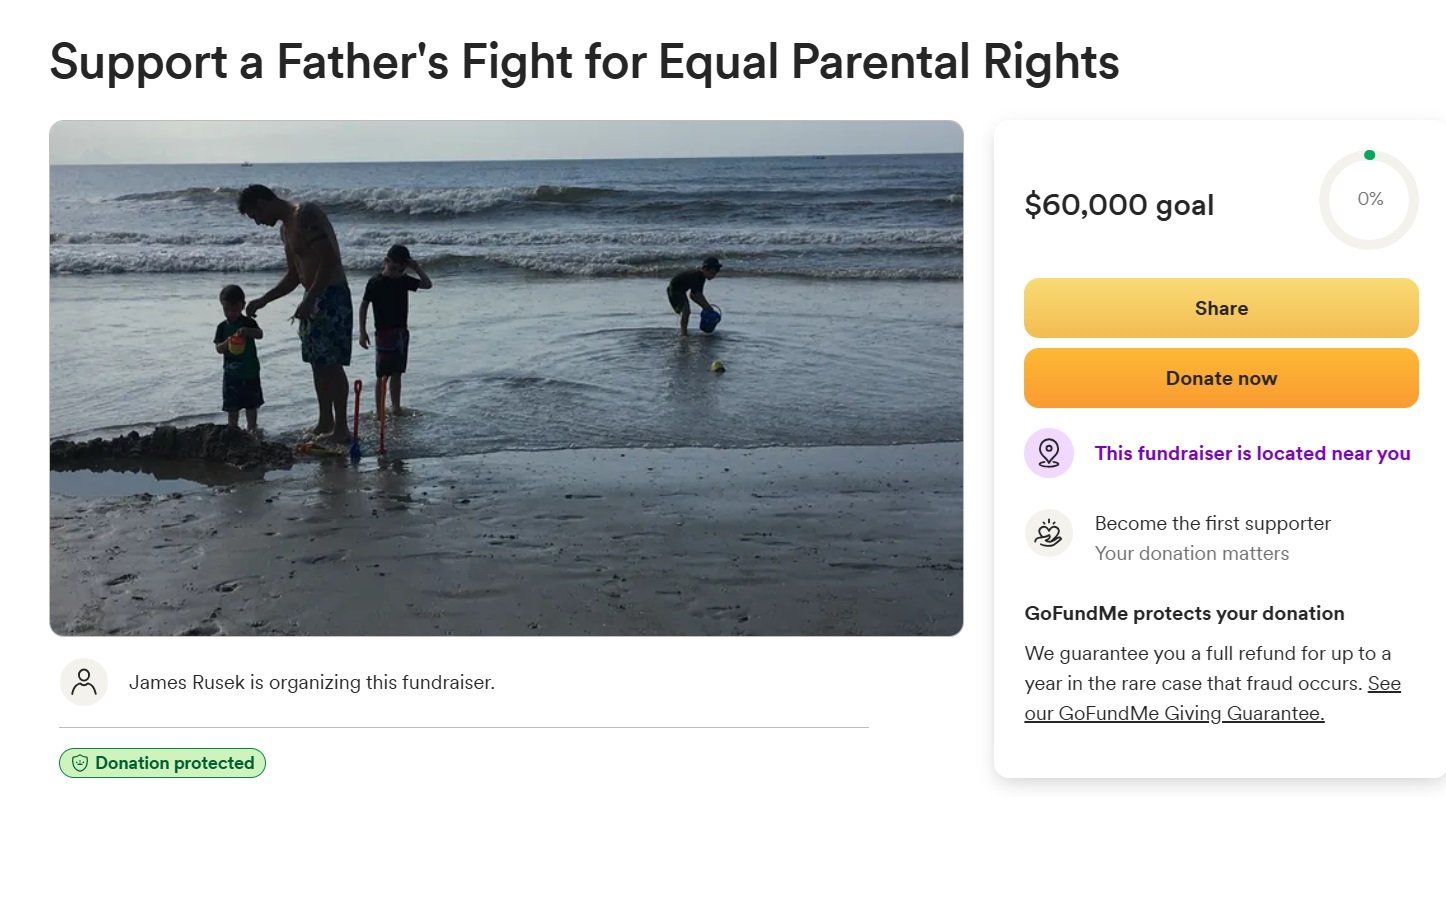Click the Donation protected badge
The width and height of the screenshot is (1446, 902).
click(162, 763)
